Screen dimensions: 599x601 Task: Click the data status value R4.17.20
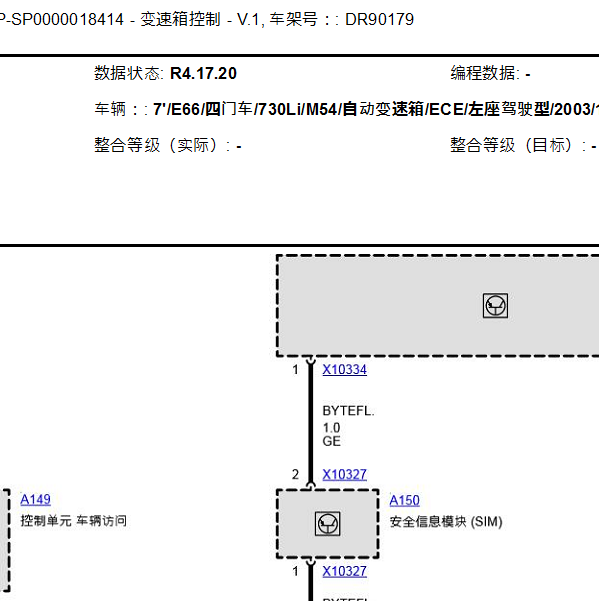click(203, 74)
